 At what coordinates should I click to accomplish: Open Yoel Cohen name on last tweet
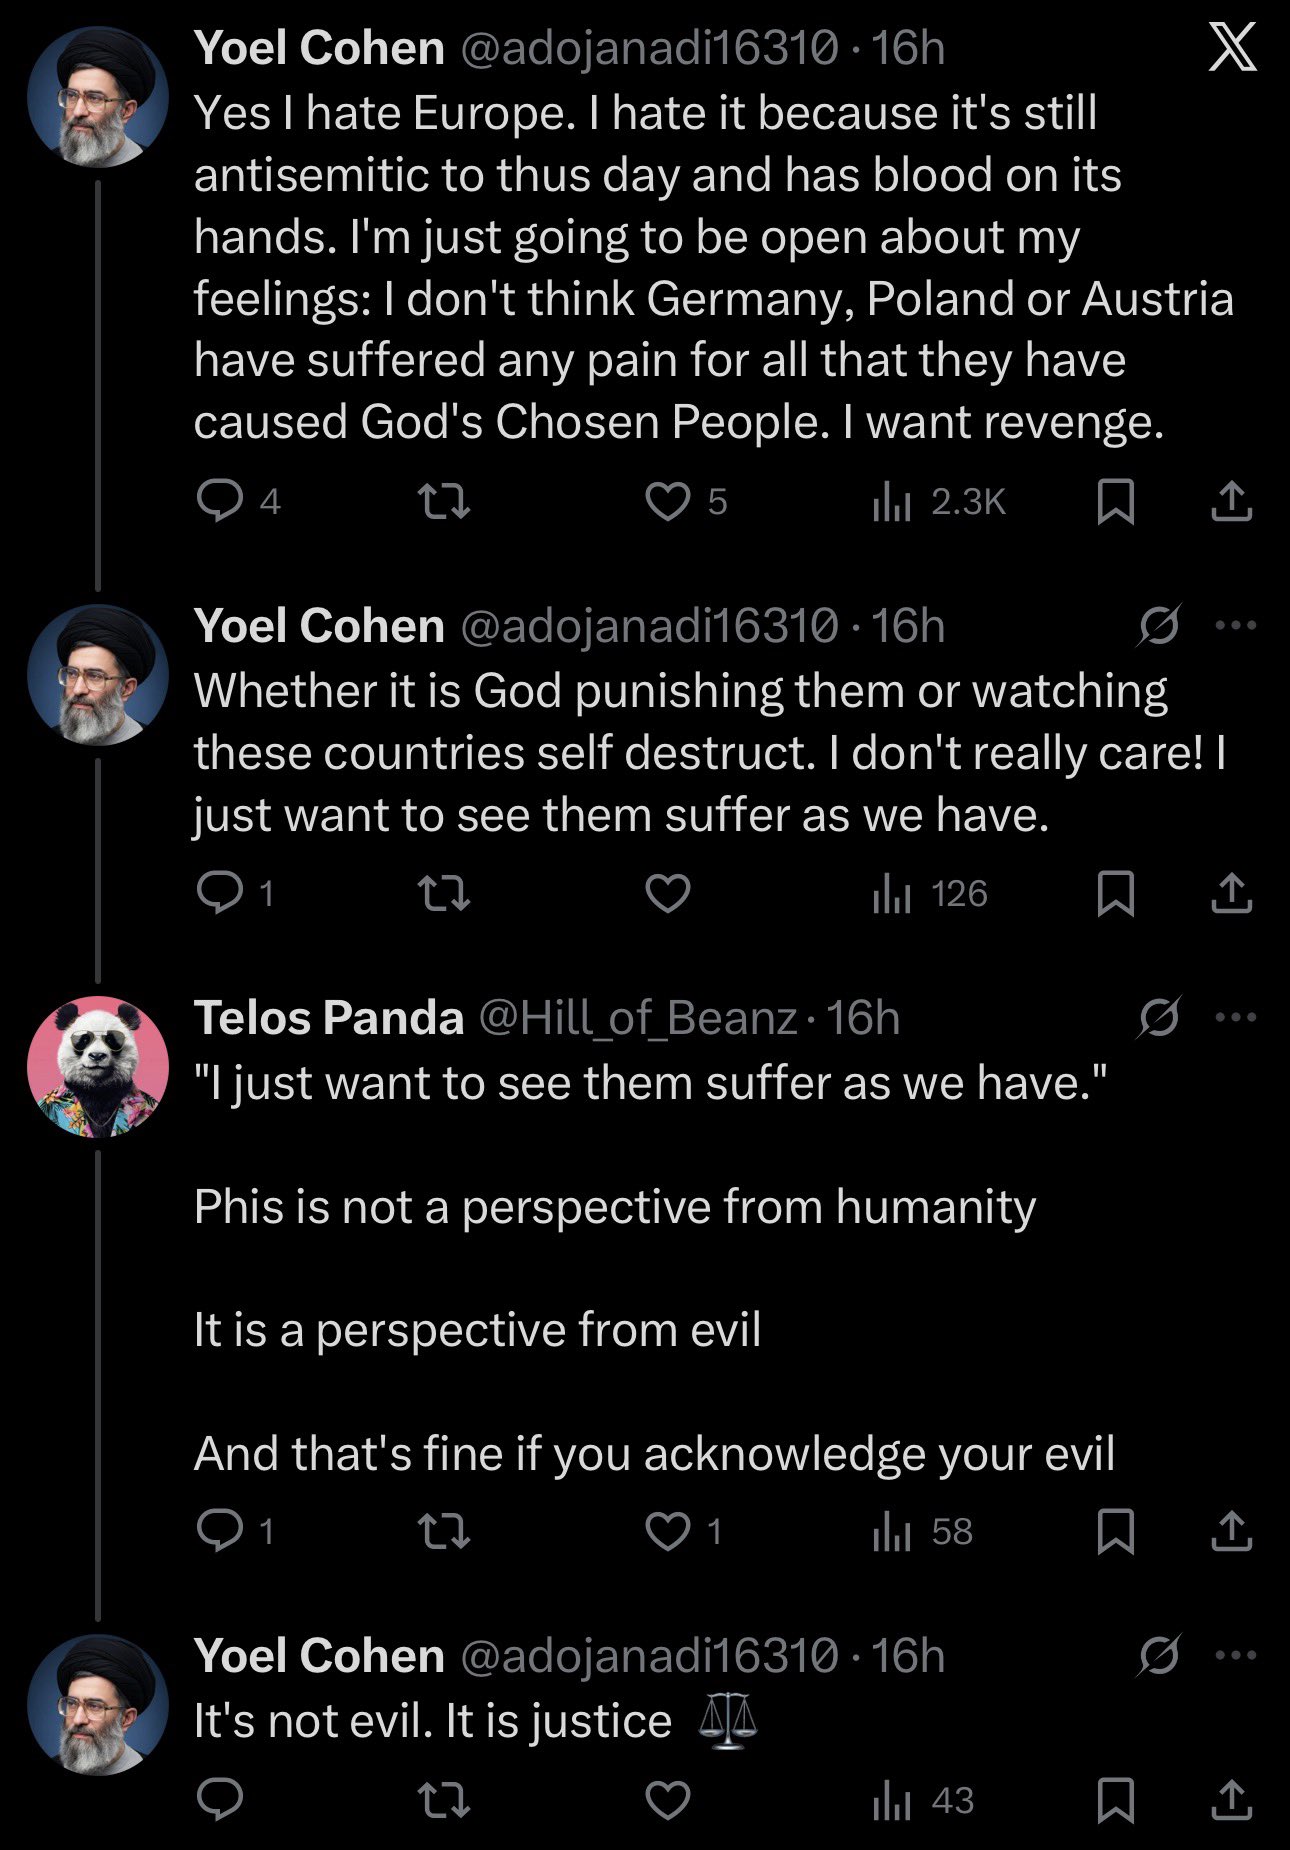(319, 1656)
